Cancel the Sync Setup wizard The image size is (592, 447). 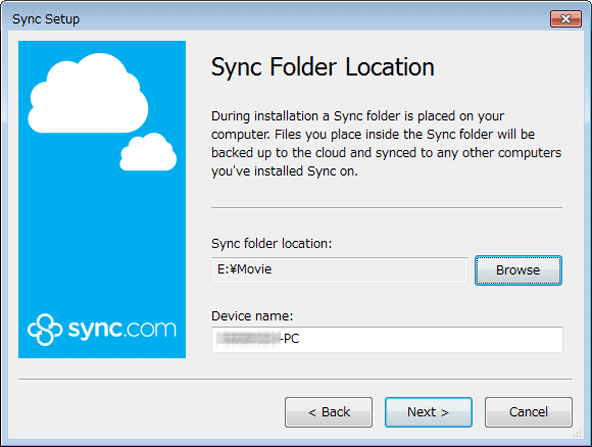(529, 412)
